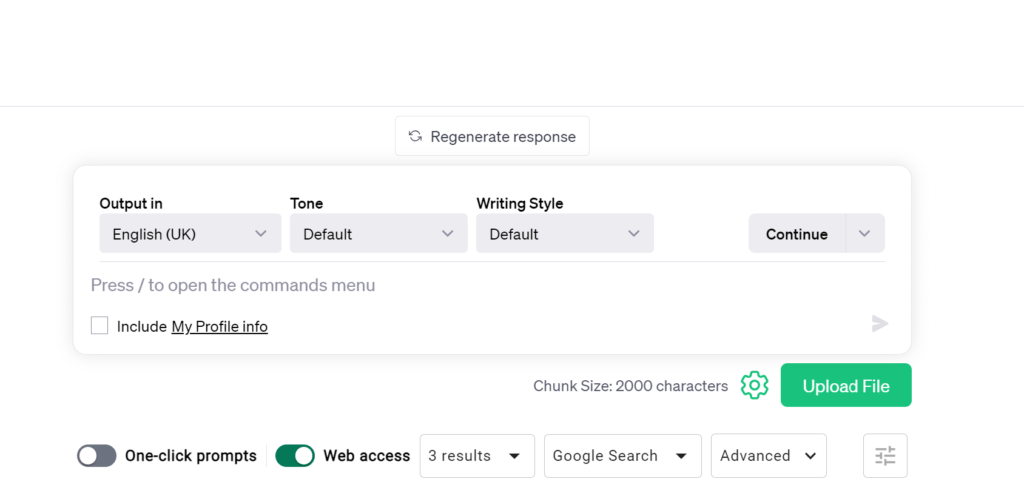Click the Chunk Size: 2000 characters text

(x=630, y=386)
